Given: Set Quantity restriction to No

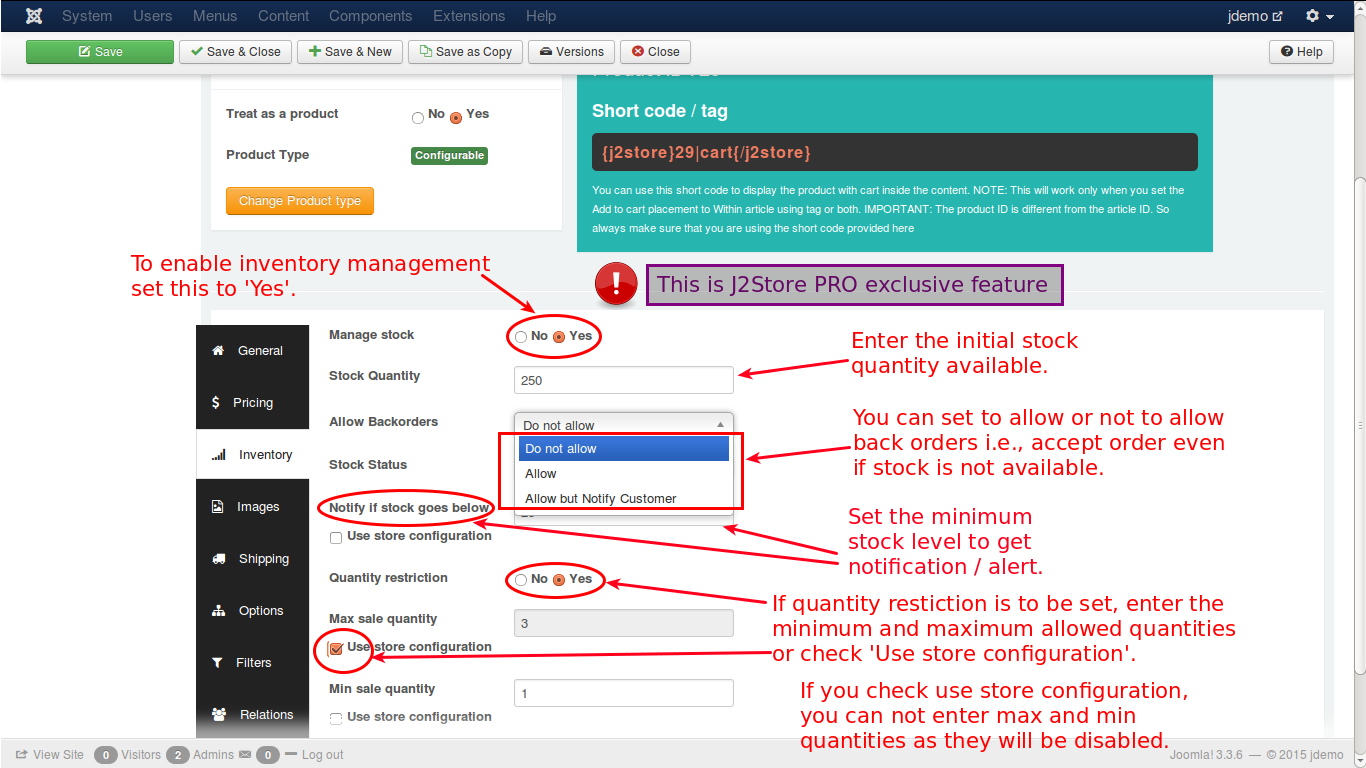Looking at the screenshot, I should point(521,580).
